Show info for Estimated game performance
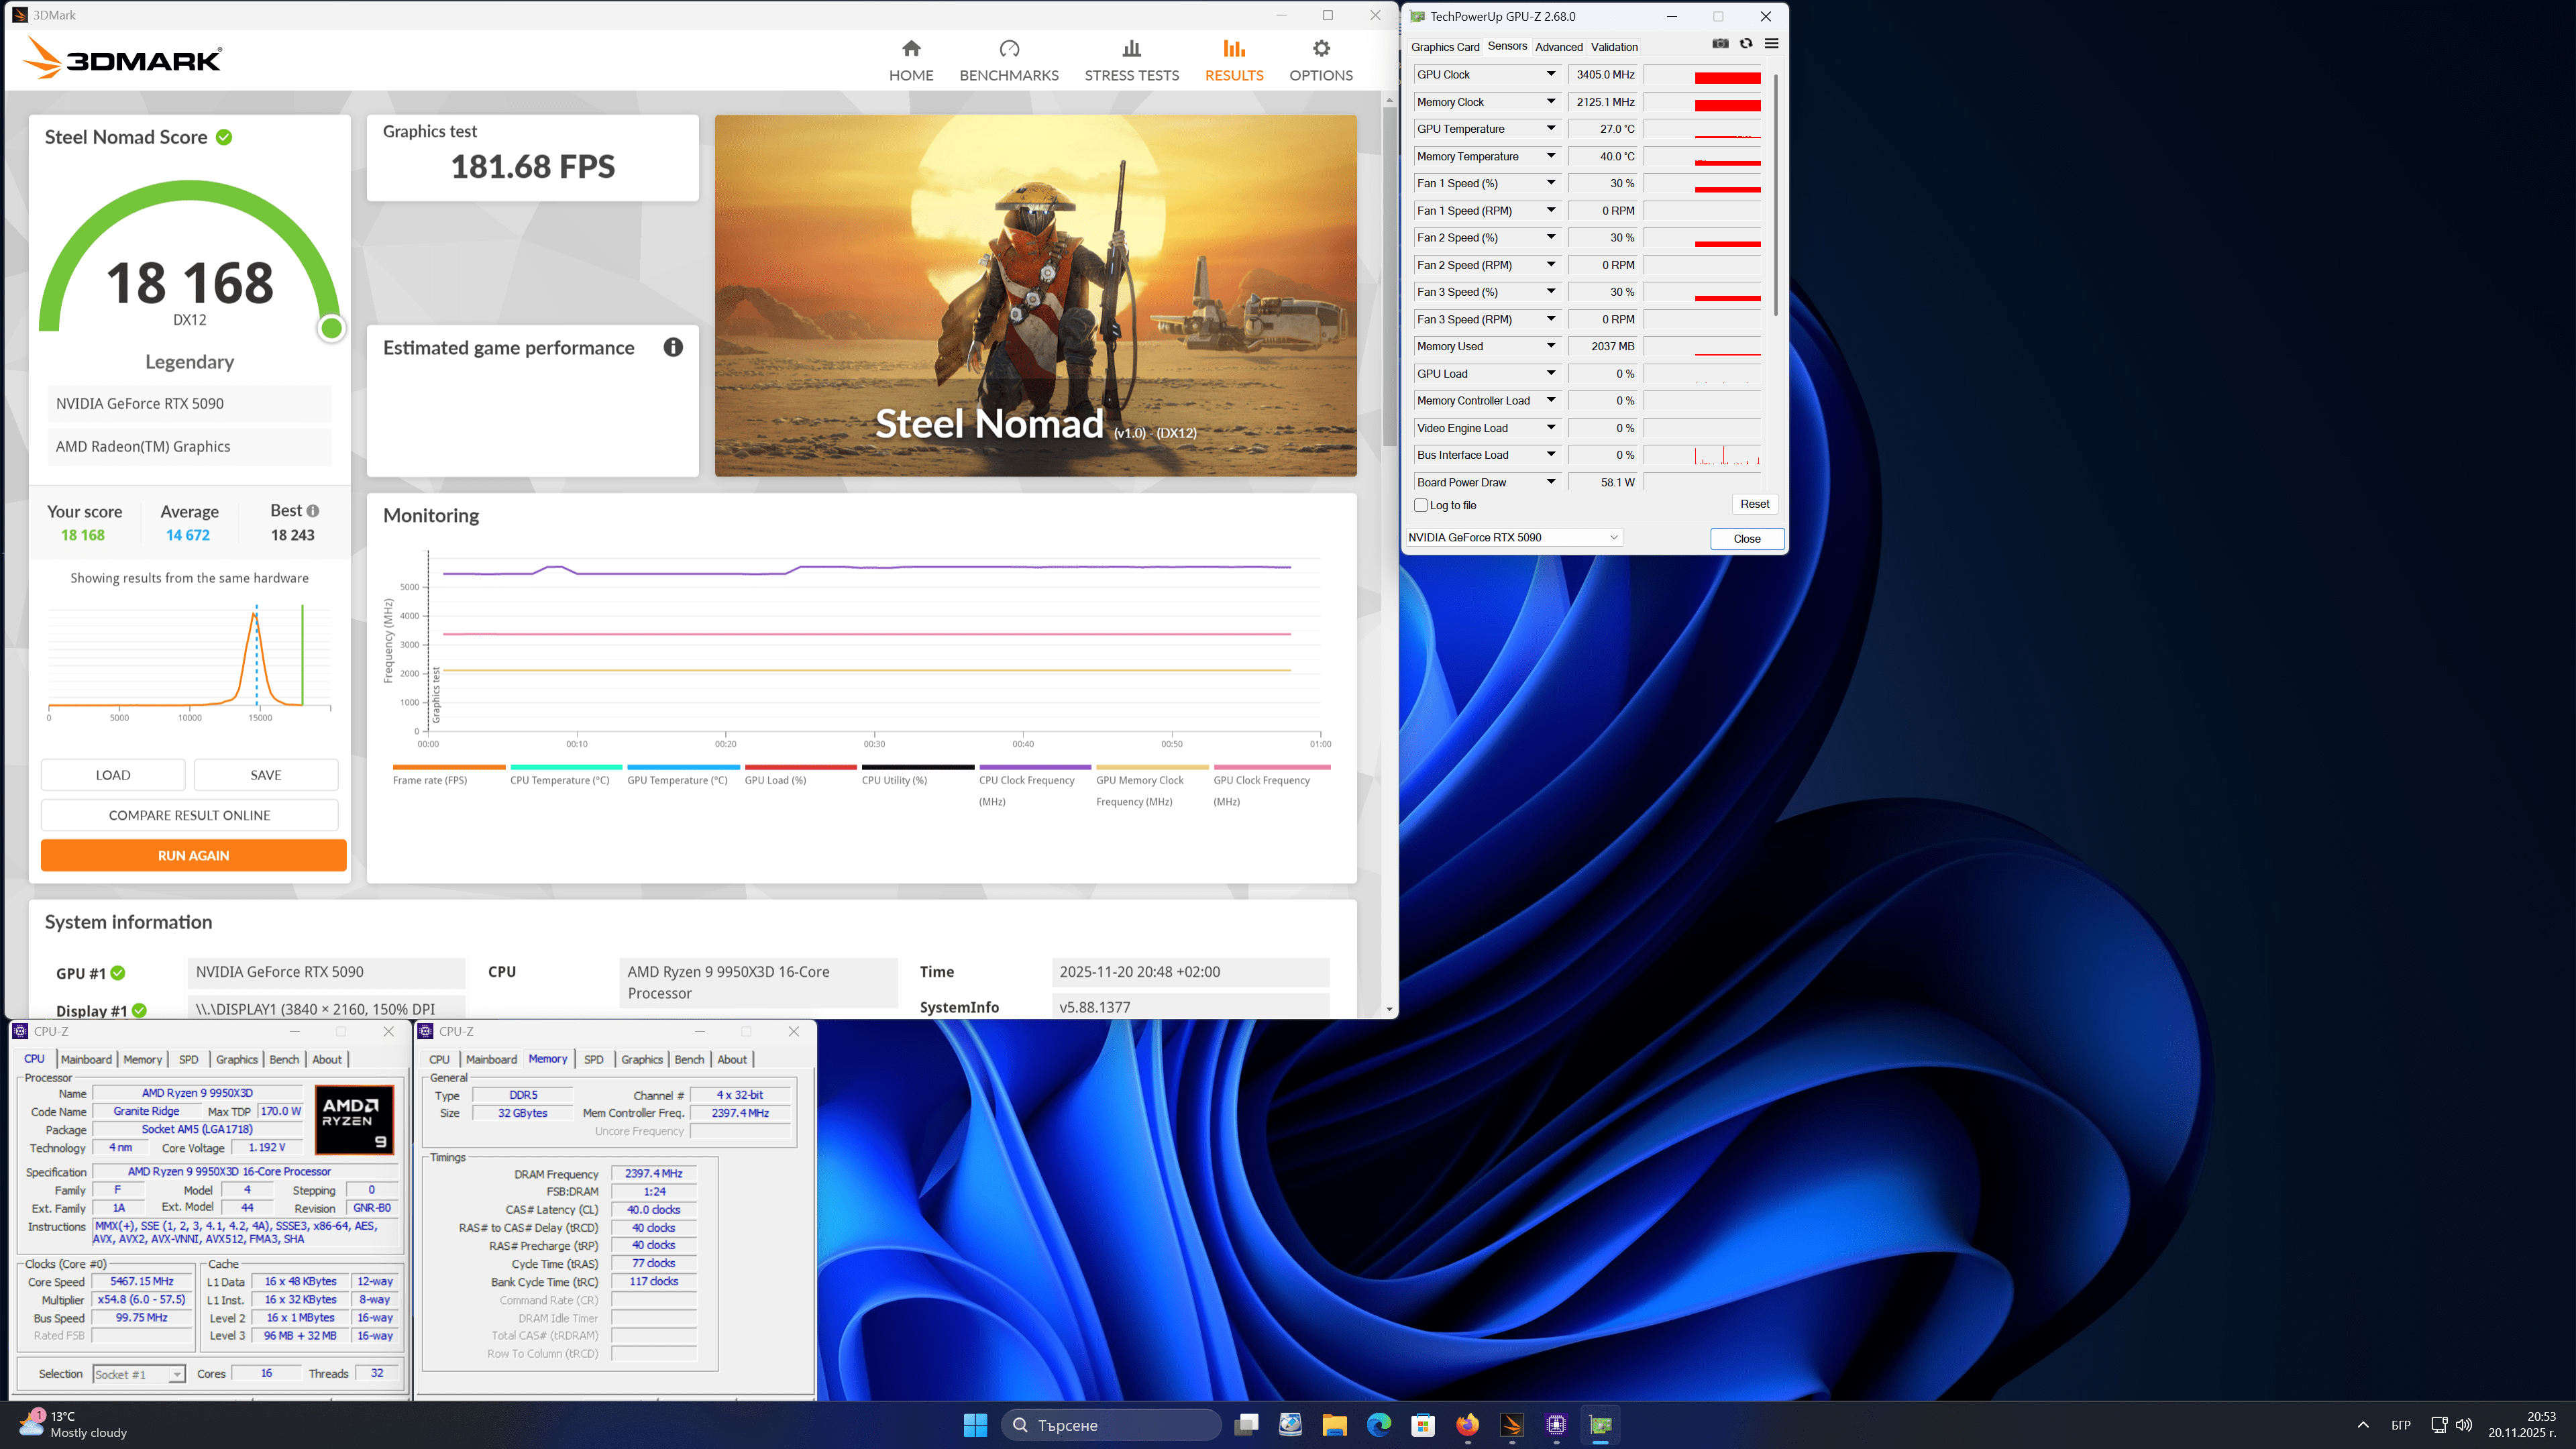The height and width of the screenshot is (1449, 2576). (673, 347)
